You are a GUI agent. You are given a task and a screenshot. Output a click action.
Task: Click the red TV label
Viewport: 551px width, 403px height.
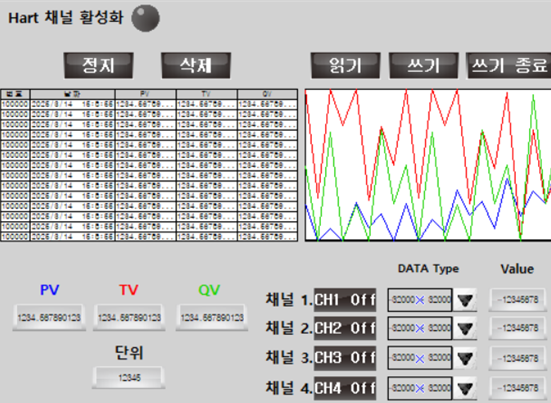(129, 290)
